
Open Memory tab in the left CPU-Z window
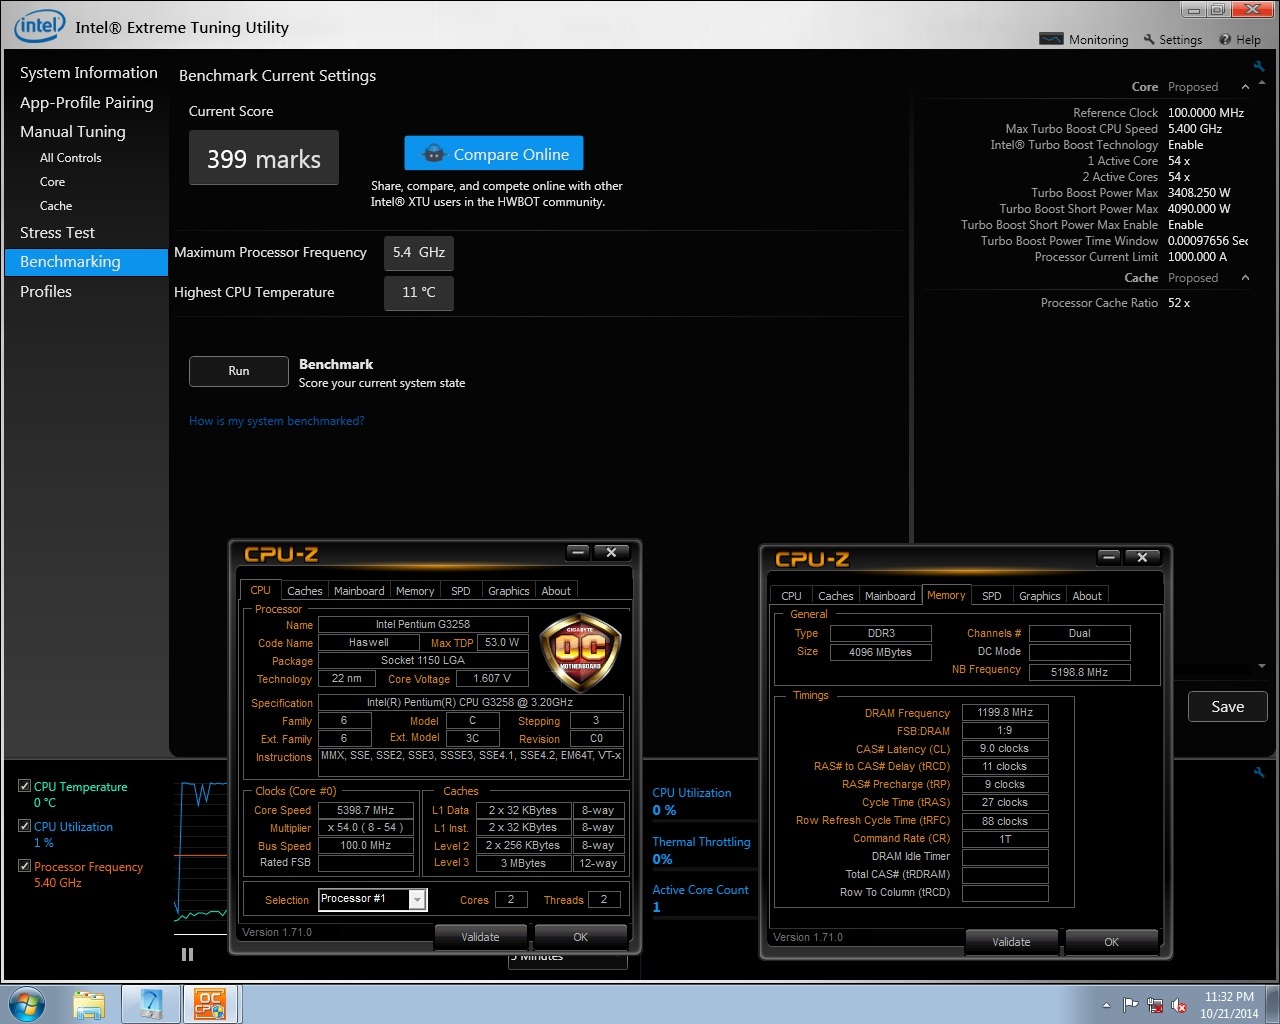pos(415,591)
